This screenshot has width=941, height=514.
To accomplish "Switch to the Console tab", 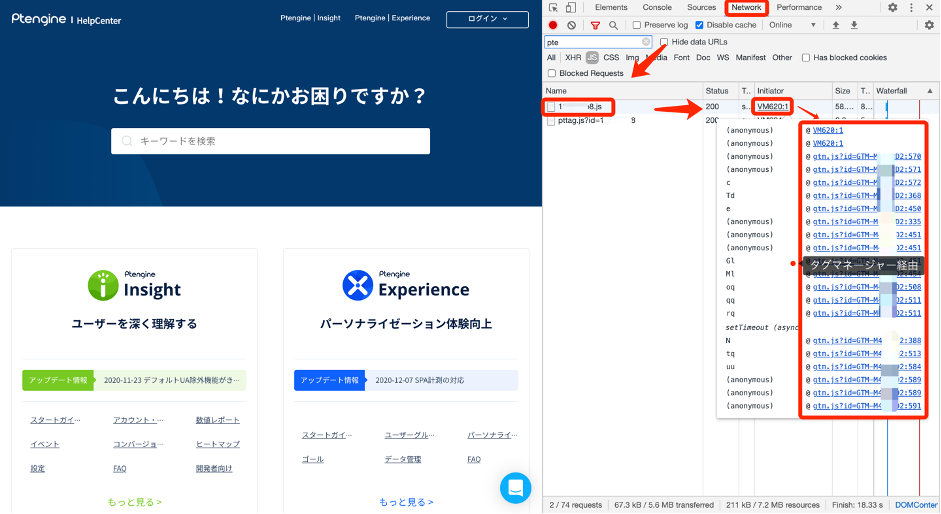I will [657, 8].
